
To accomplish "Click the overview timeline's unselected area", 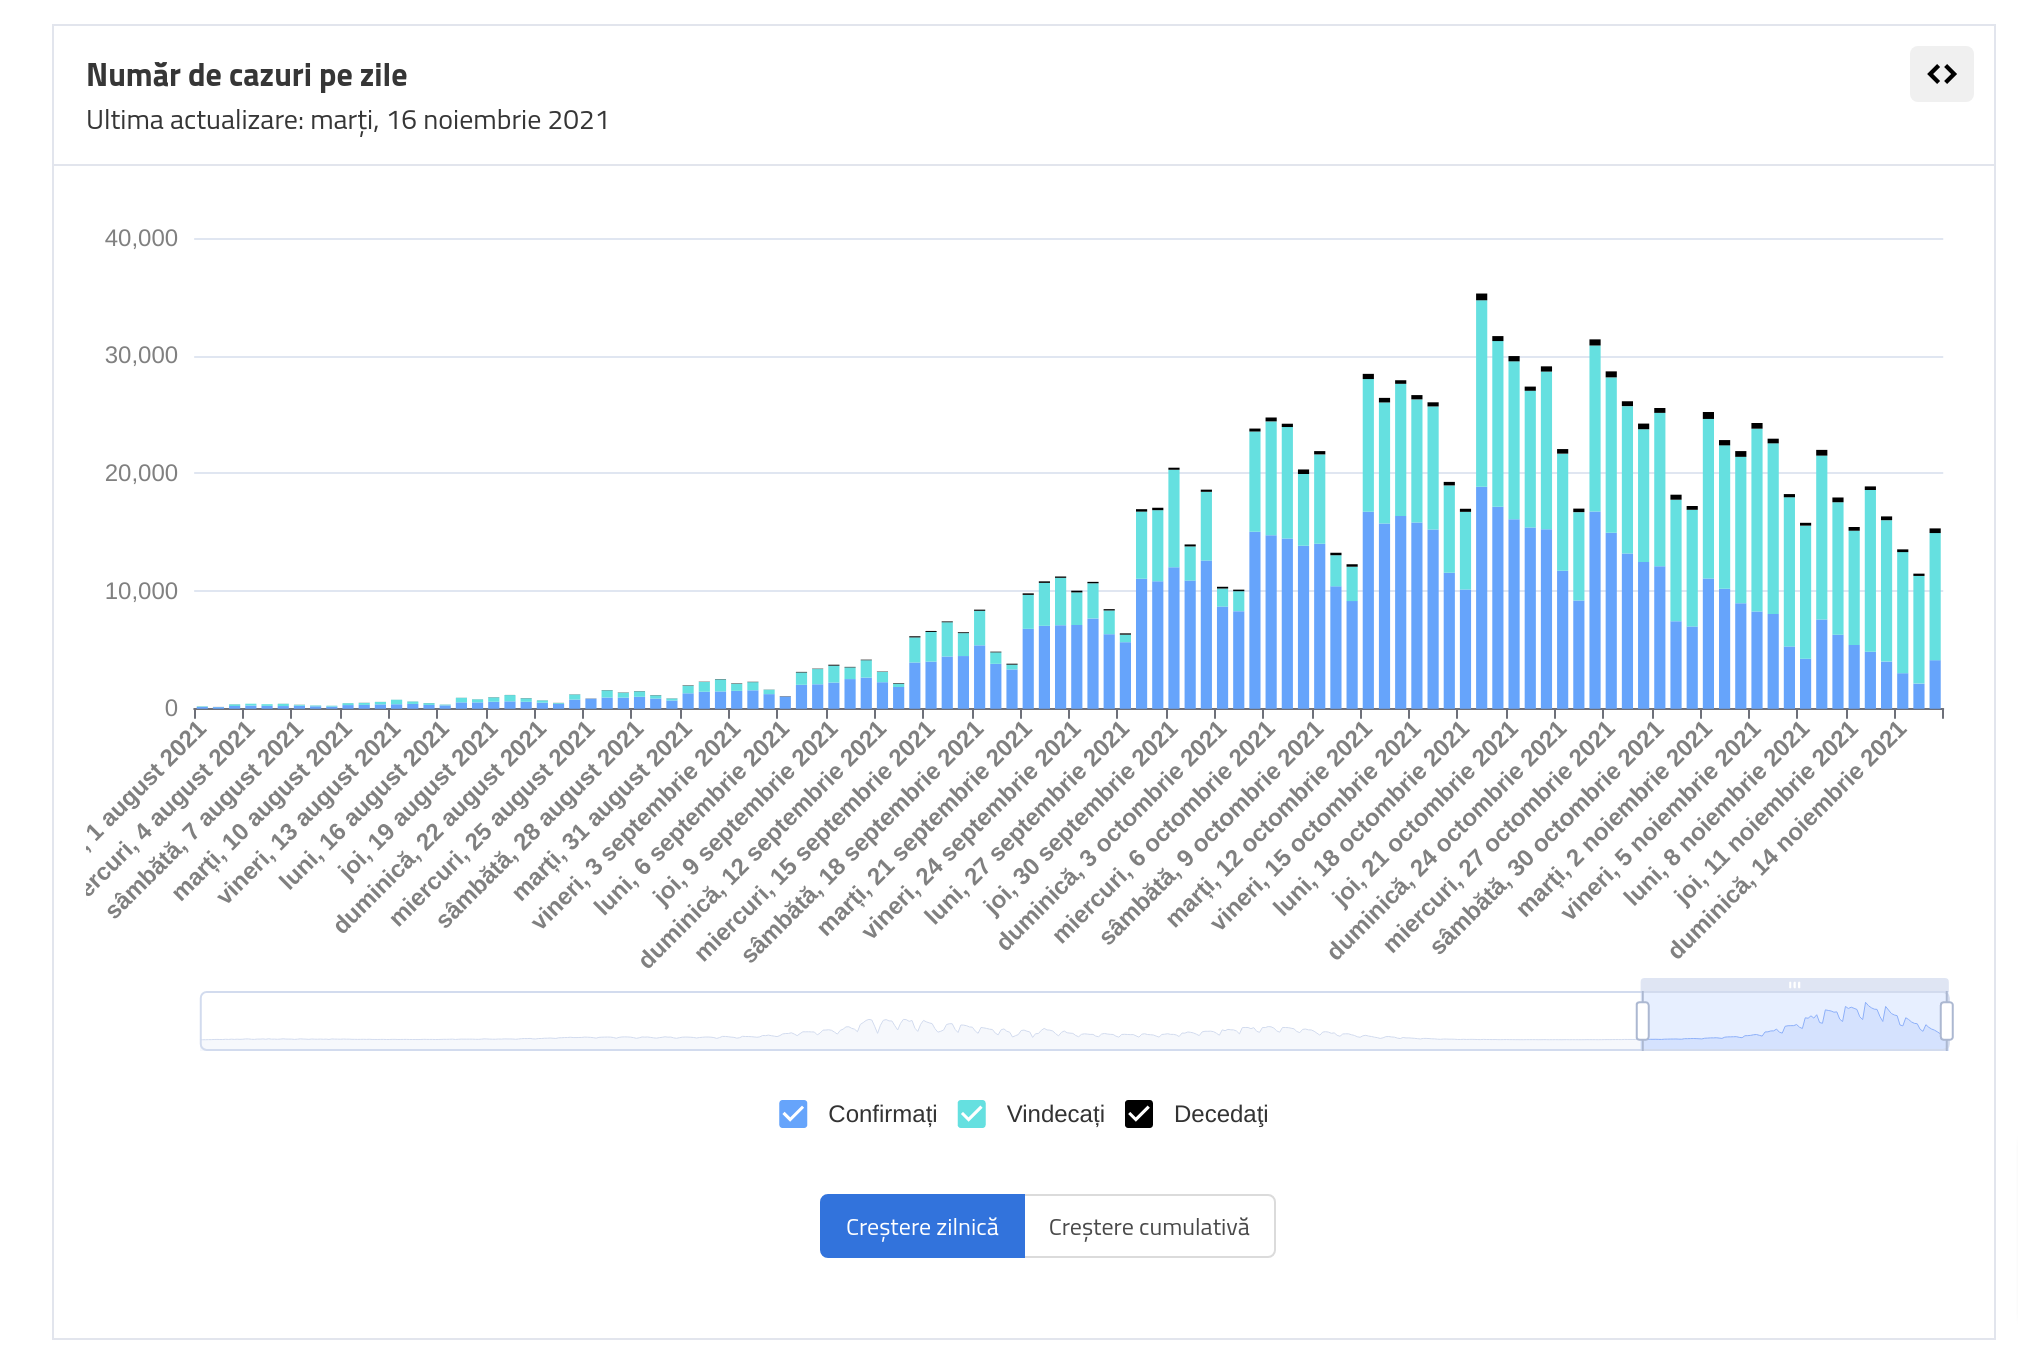I will pos(900,1021).
